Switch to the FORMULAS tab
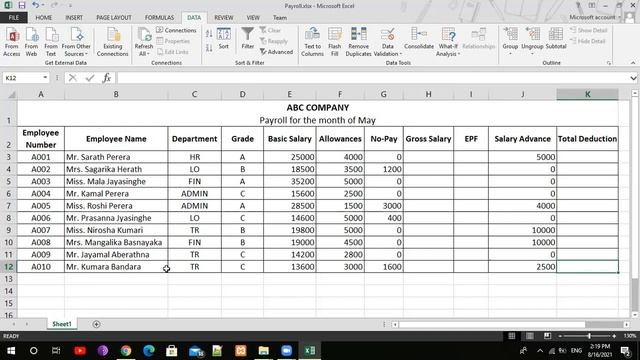640x360 pixels. click(x=159, y=18)
